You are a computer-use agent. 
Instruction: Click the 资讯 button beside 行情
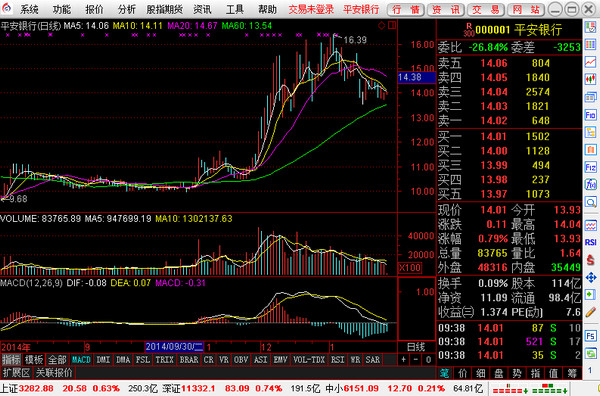(x=446, y=9)
